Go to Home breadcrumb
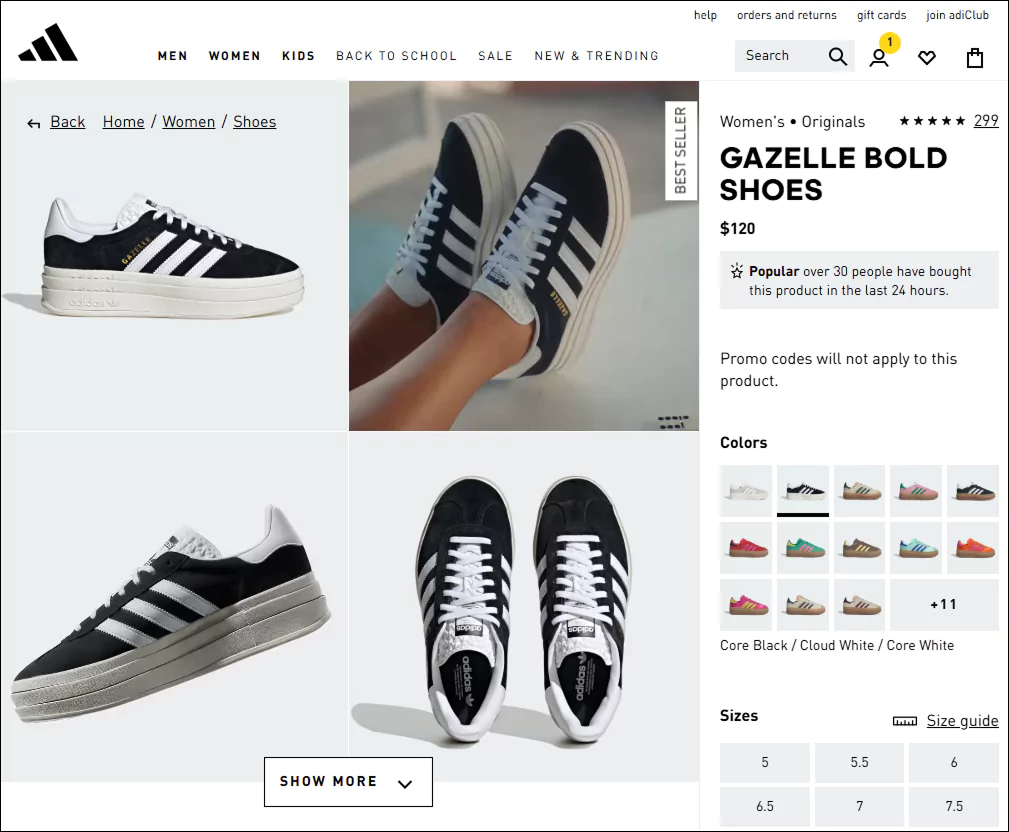The image size is (1009, 832). (x=124, y=122)
